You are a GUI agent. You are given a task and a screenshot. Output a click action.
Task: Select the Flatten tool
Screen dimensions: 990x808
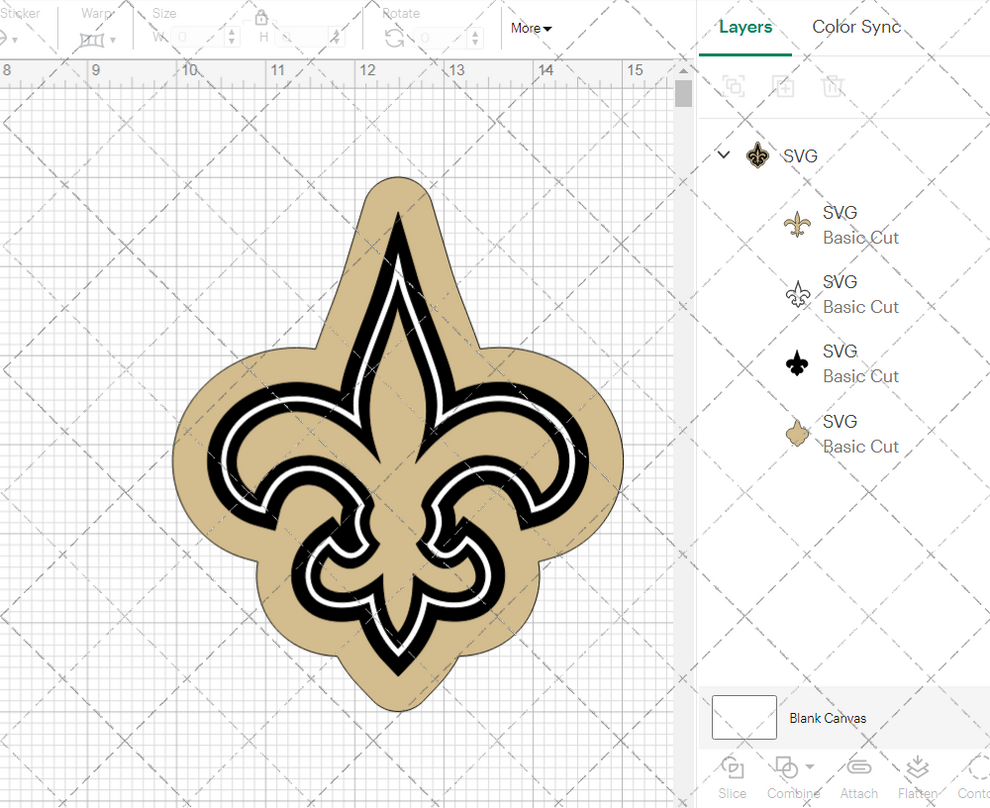click(x=917, y=767)
